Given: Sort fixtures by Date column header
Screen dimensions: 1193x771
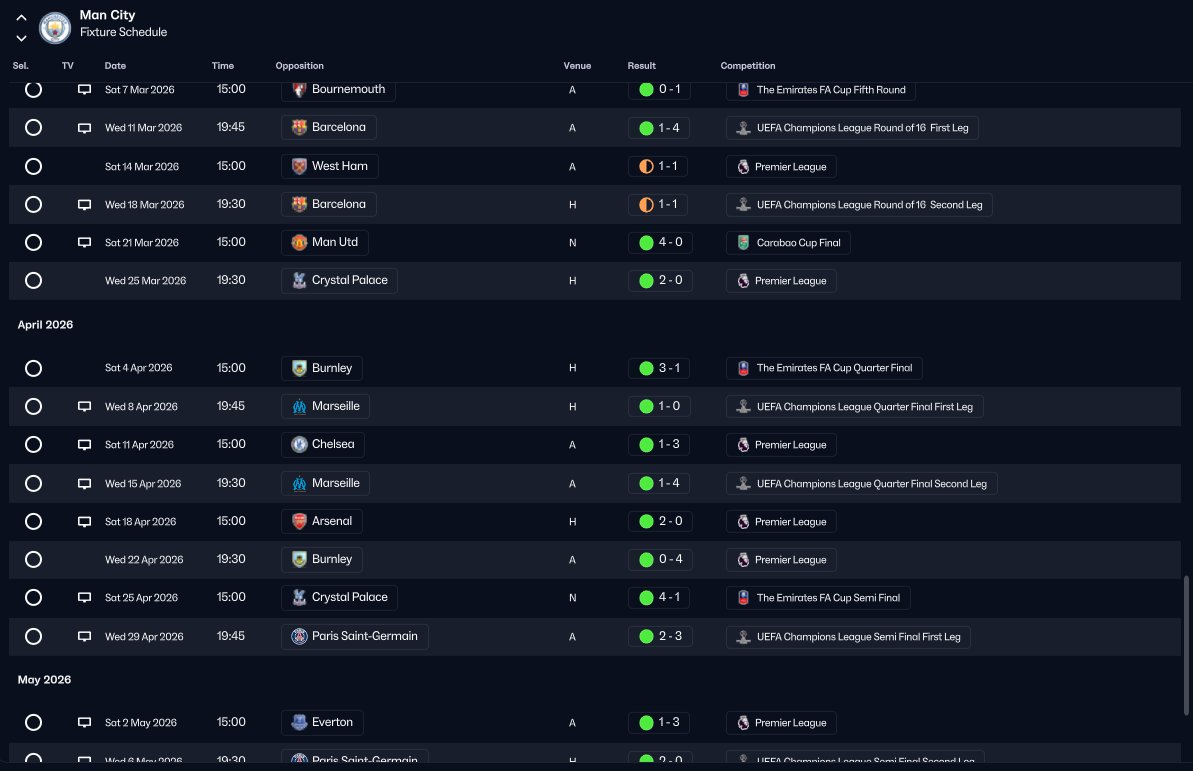Looking at the screenshot, I should point(116,65).
